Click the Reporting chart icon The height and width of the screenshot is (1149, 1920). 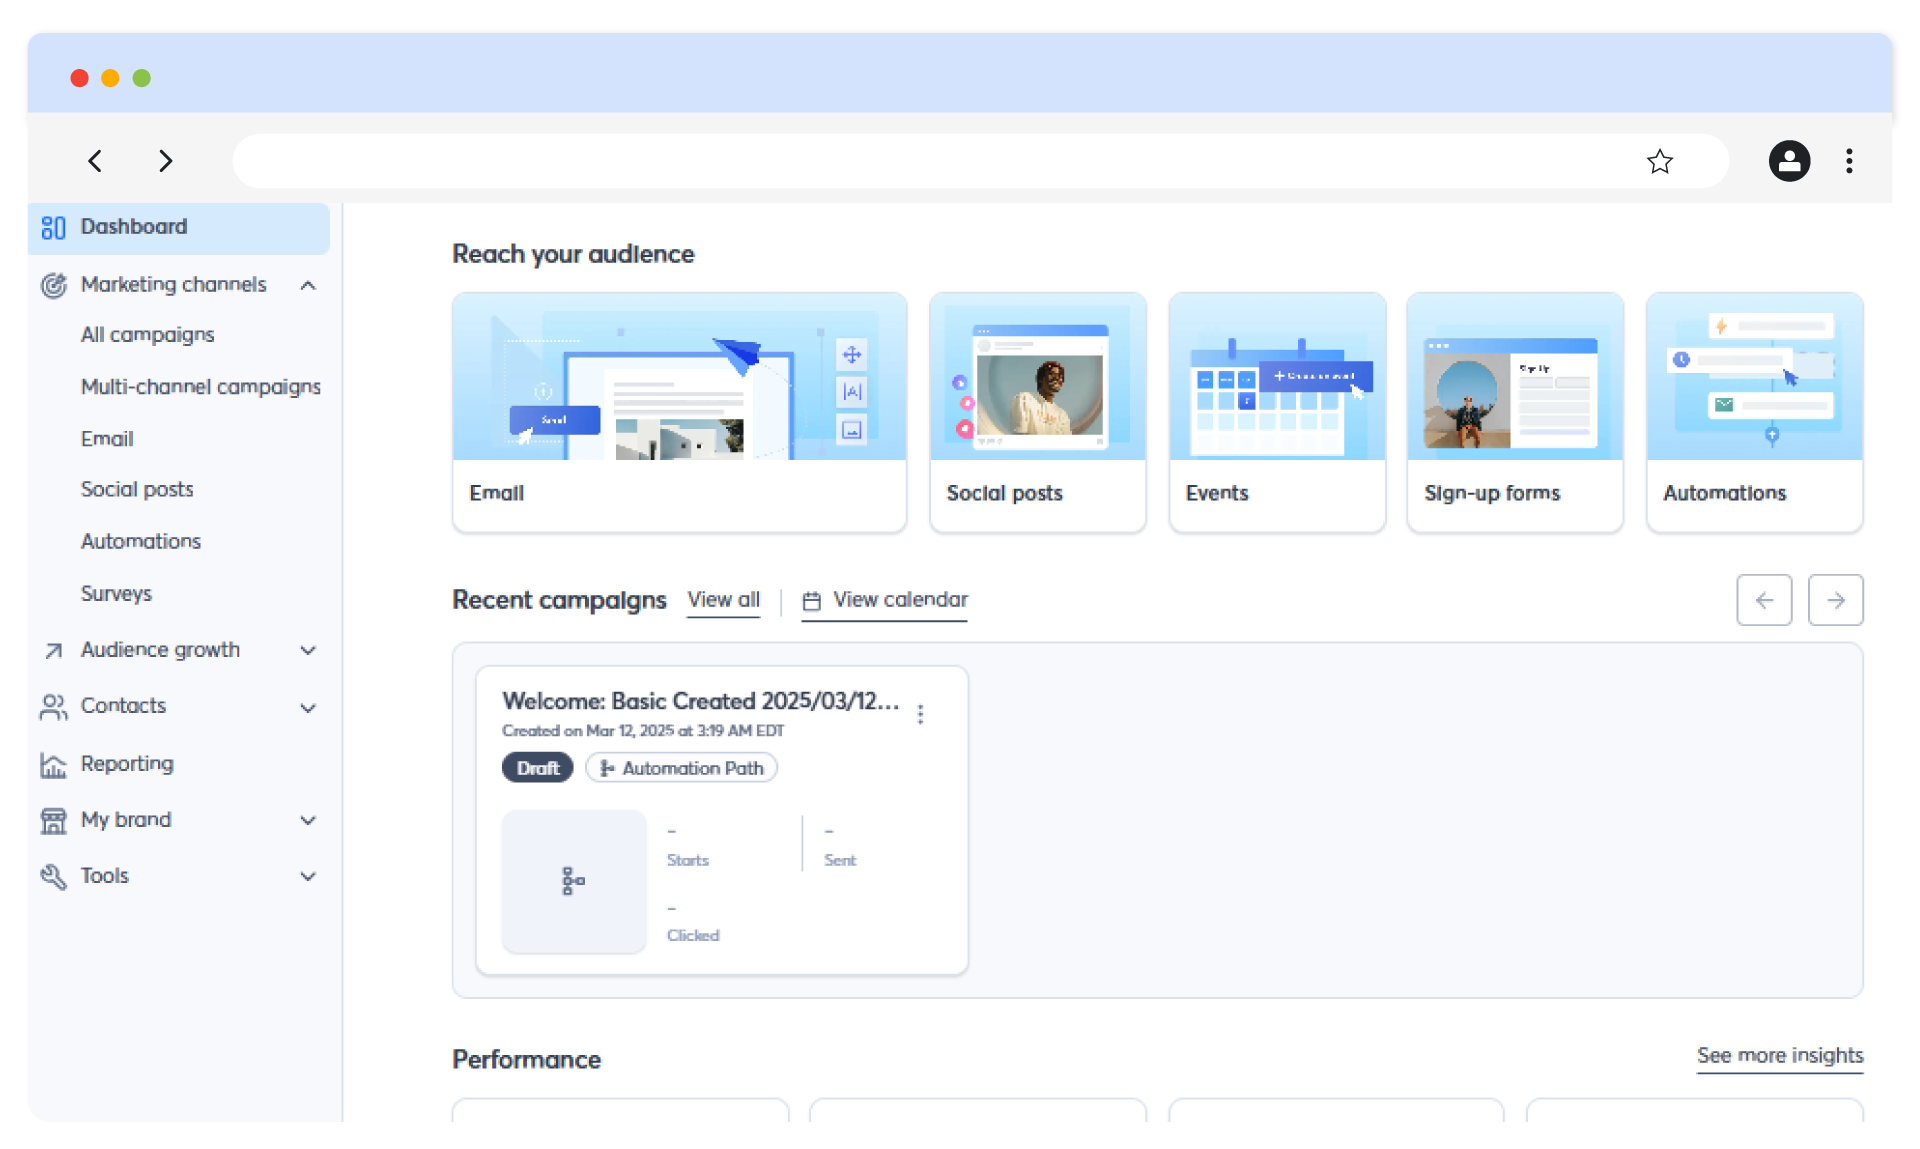[x=53, y=765]
